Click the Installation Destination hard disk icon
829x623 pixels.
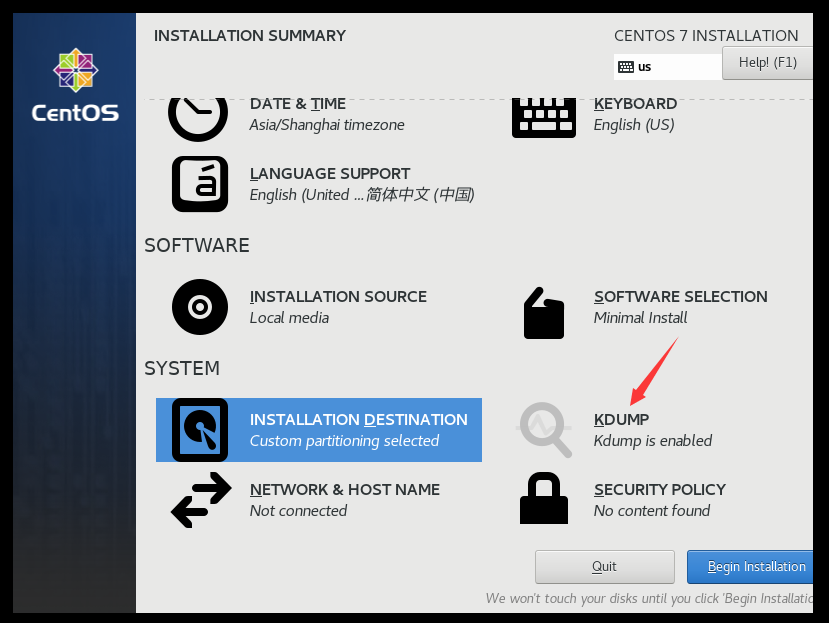200,429
